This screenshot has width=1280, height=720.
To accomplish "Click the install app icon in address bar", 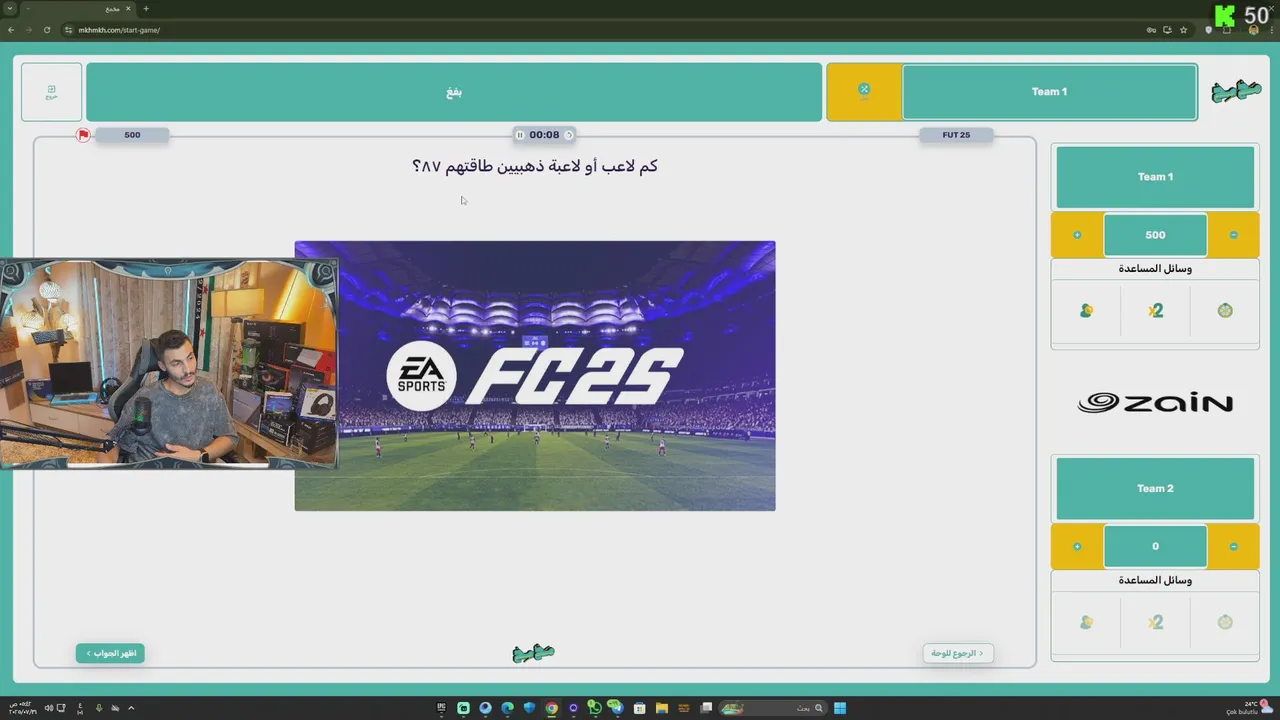I will (x=1167, y=30).
